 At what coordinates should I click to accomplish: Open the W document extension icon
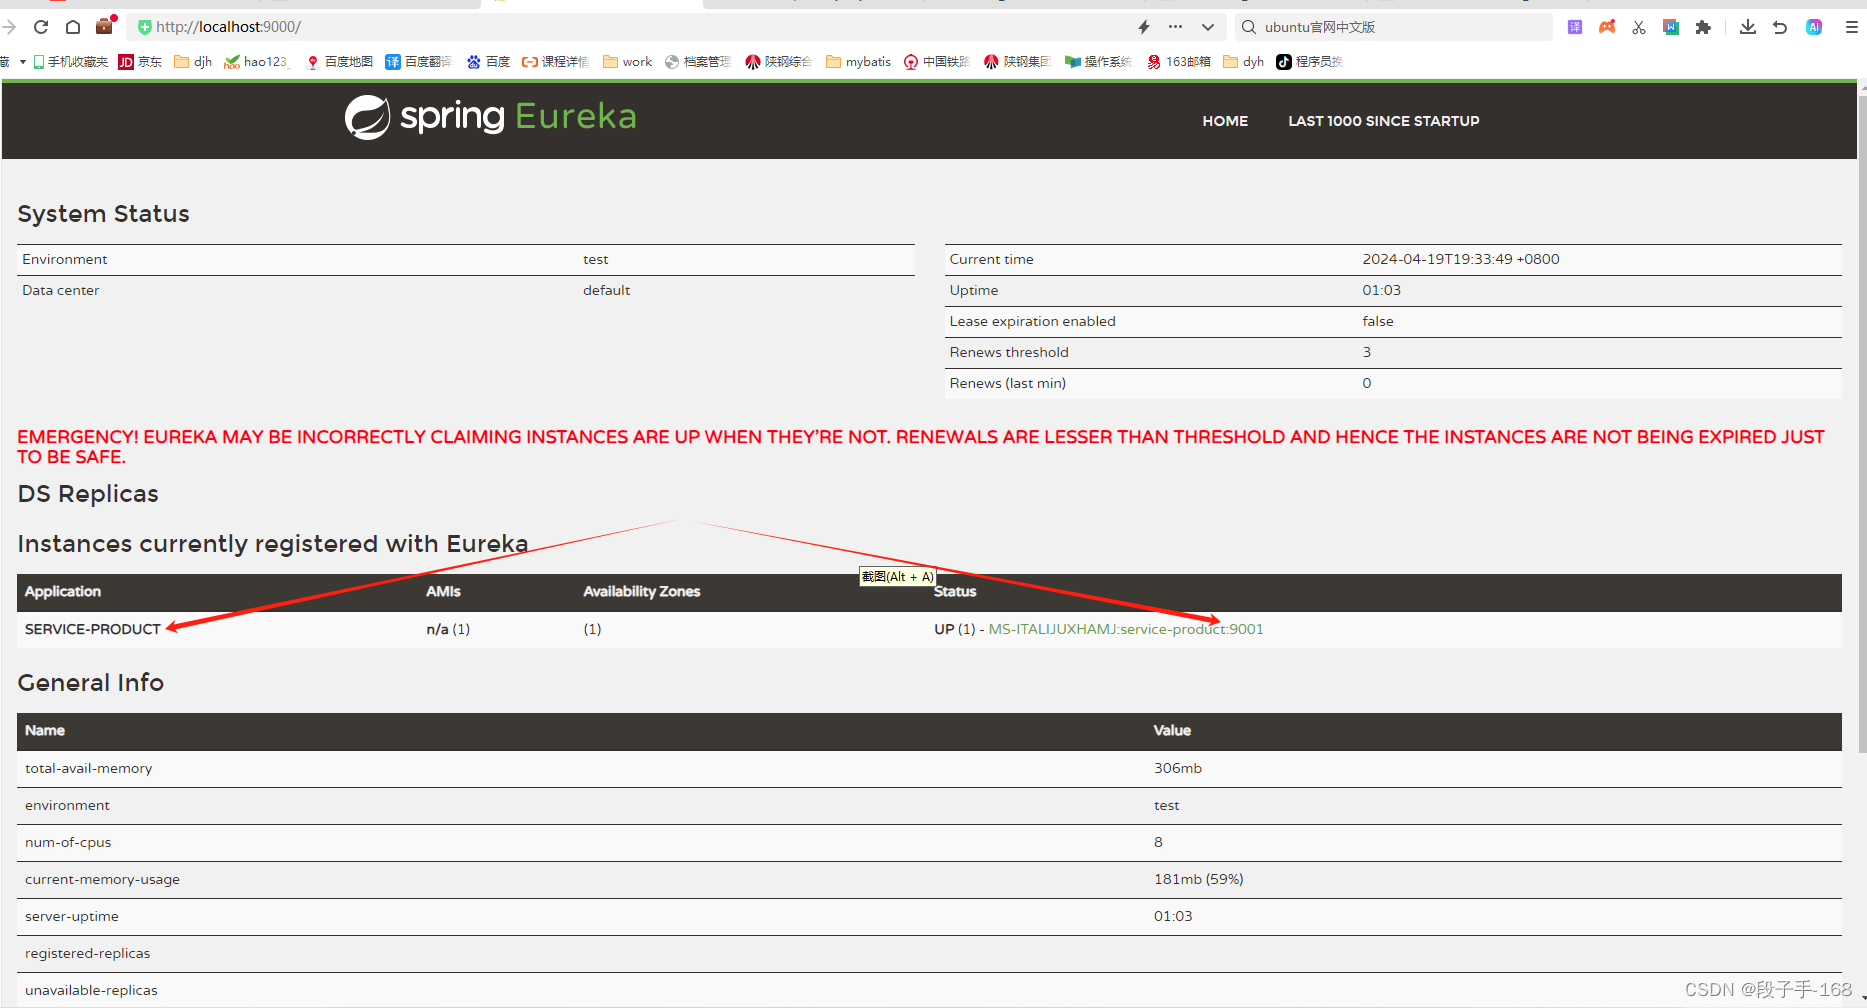[1671, 27]
